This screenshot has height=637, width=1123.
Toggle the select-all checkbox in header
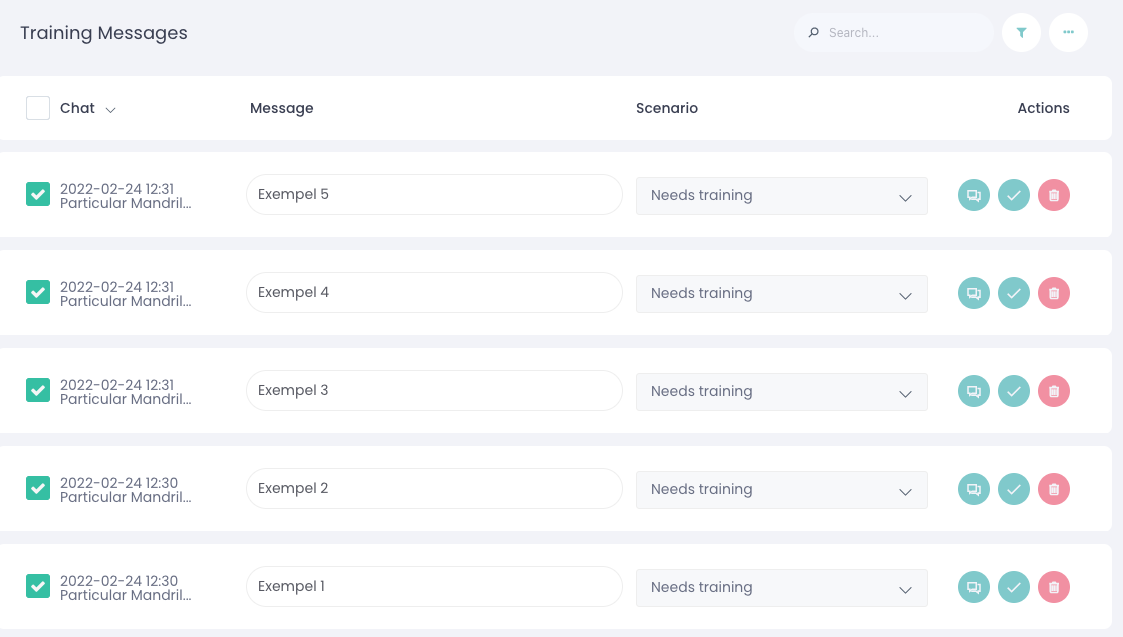pyautogui.click(x=38, y=108)
